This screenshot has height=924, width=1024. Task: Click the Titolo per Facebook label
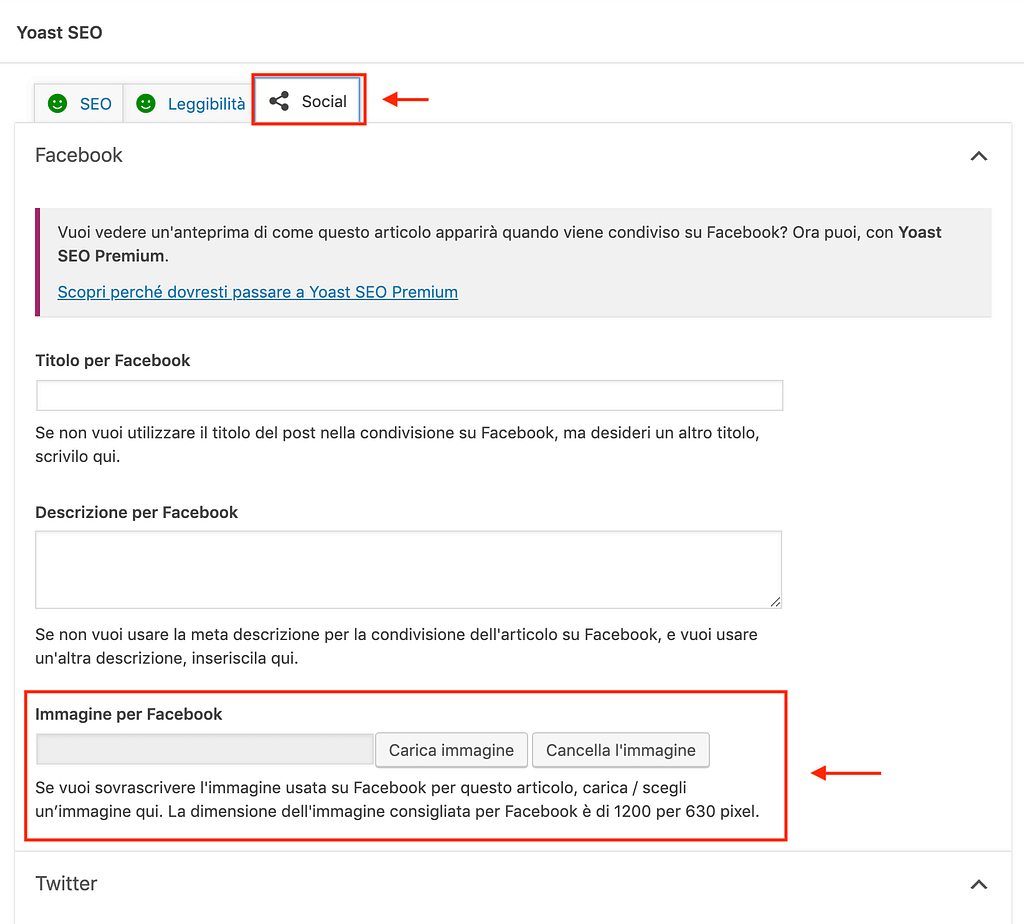pos(112,360)
